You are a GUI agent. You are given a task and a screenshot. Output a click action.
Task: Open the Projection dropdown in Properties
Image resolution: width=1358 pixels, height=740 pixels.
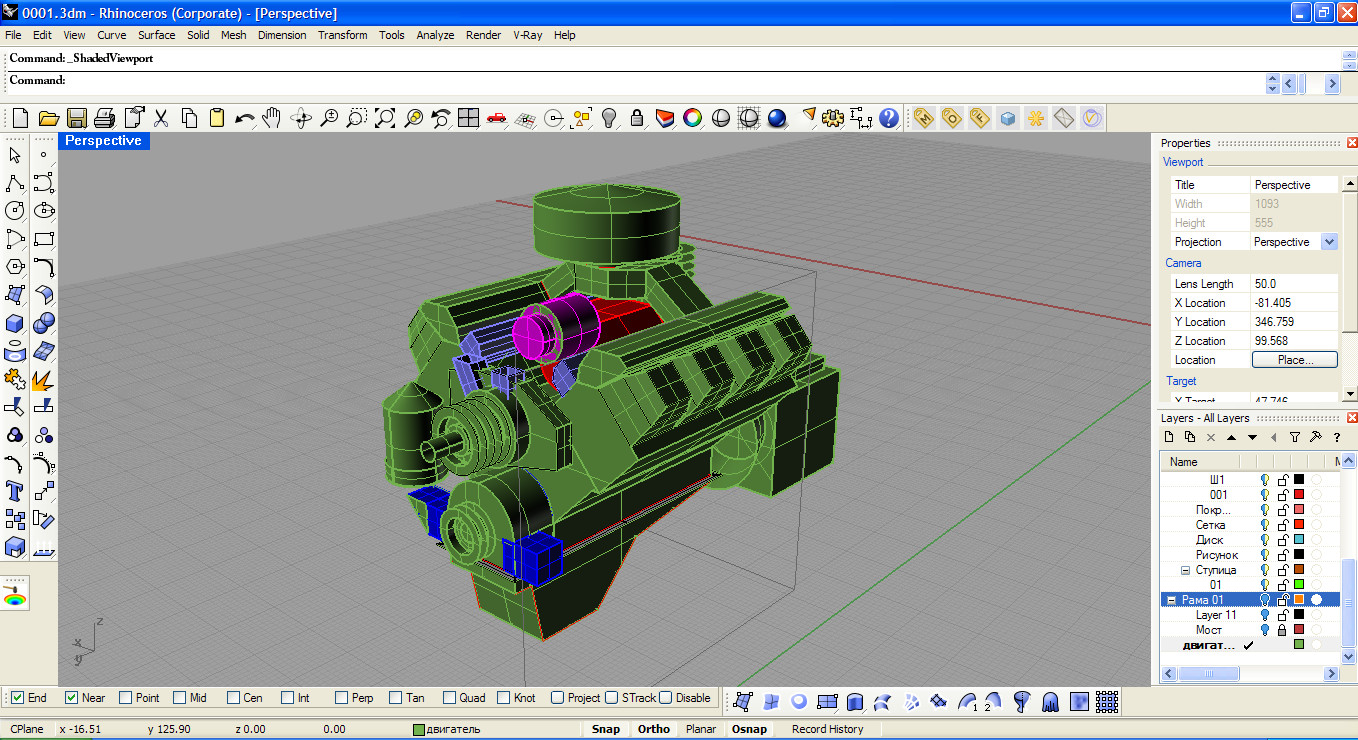1329,242
